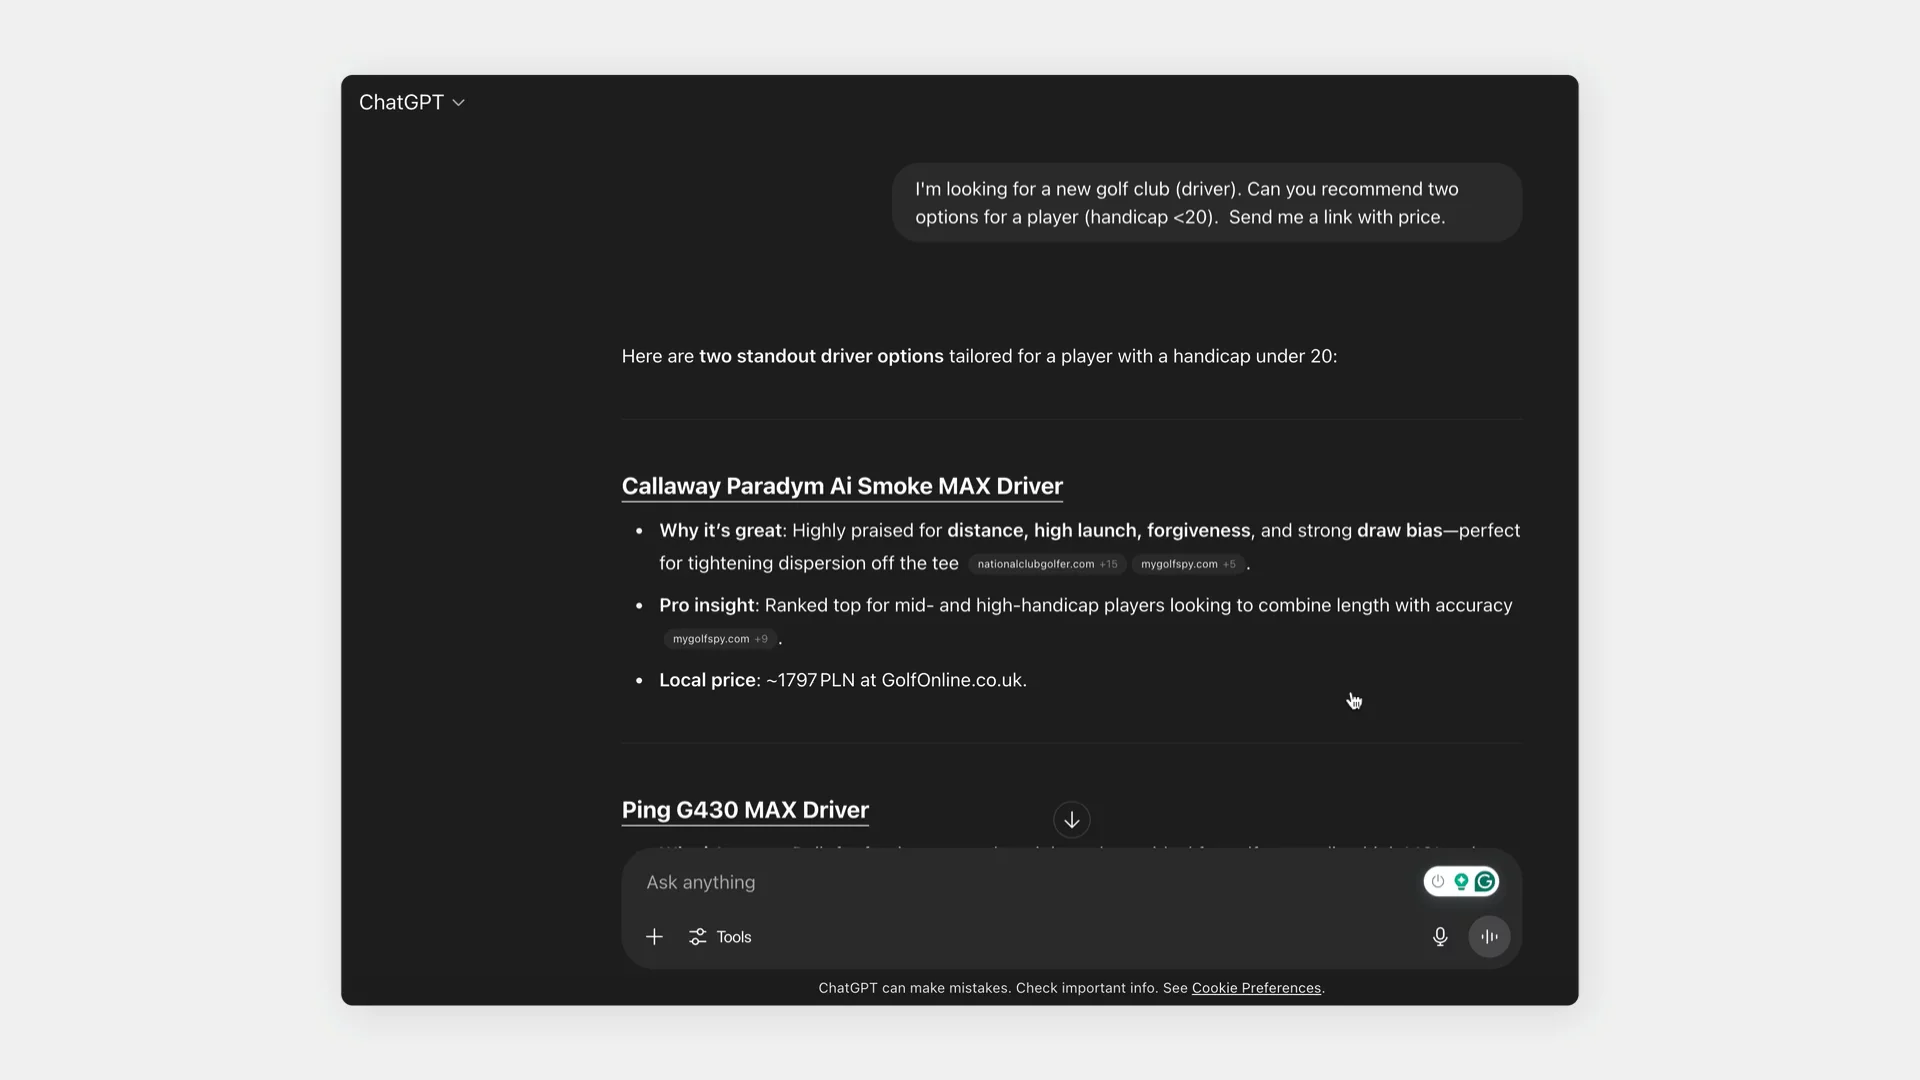This screenshot has height=1080, width=1920.
Task: Click the nationalclubgolfer.com +15 citation chip
Action: point(1047,564)
